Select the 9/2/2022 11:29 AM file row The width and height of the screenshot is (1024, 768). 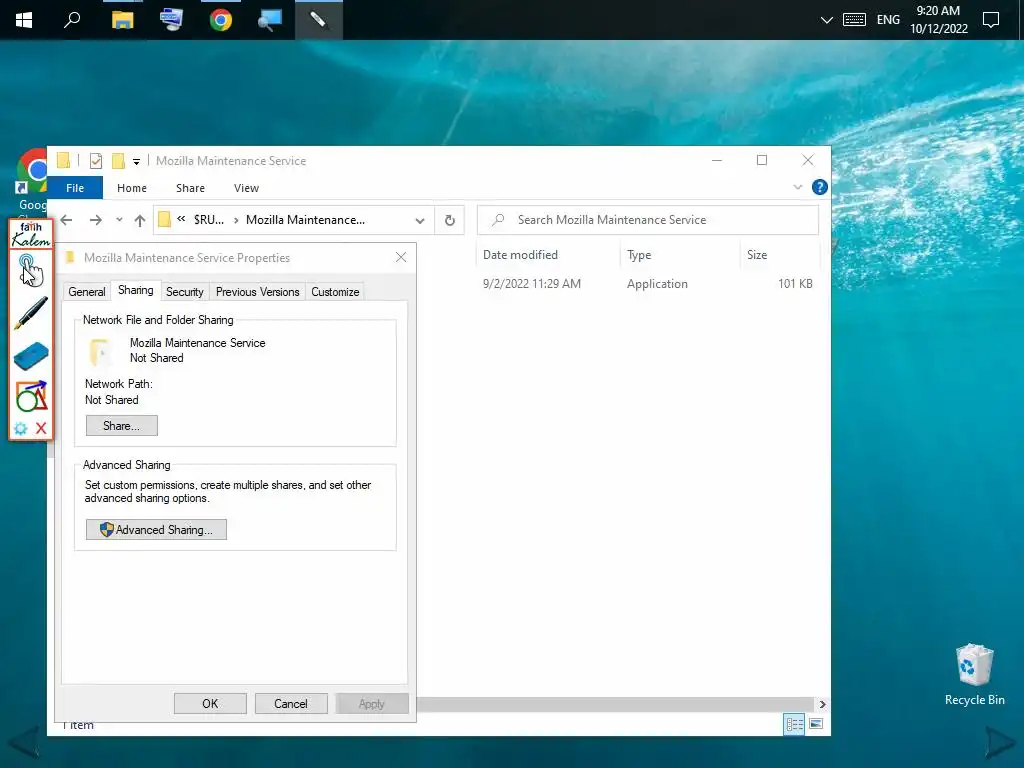click(x=532, y=284)
